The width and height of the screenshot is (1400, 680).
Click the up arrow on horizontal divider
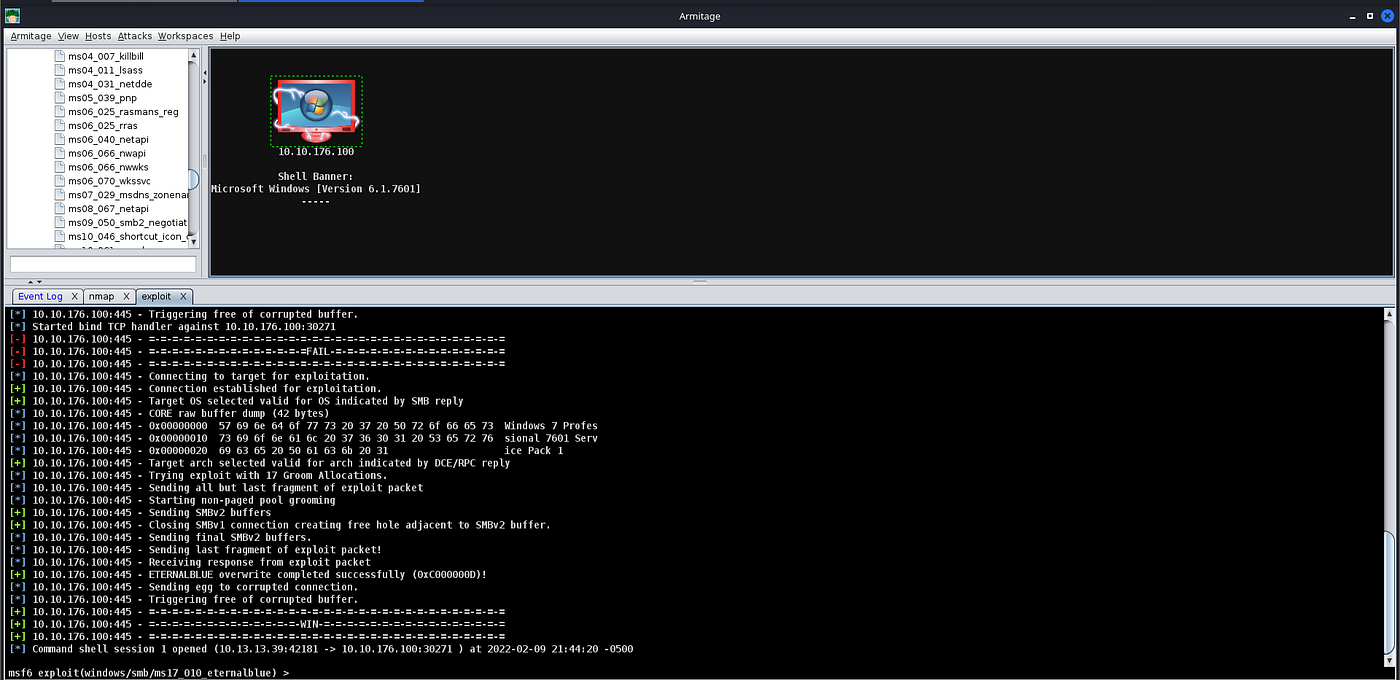tap(29, 282)
